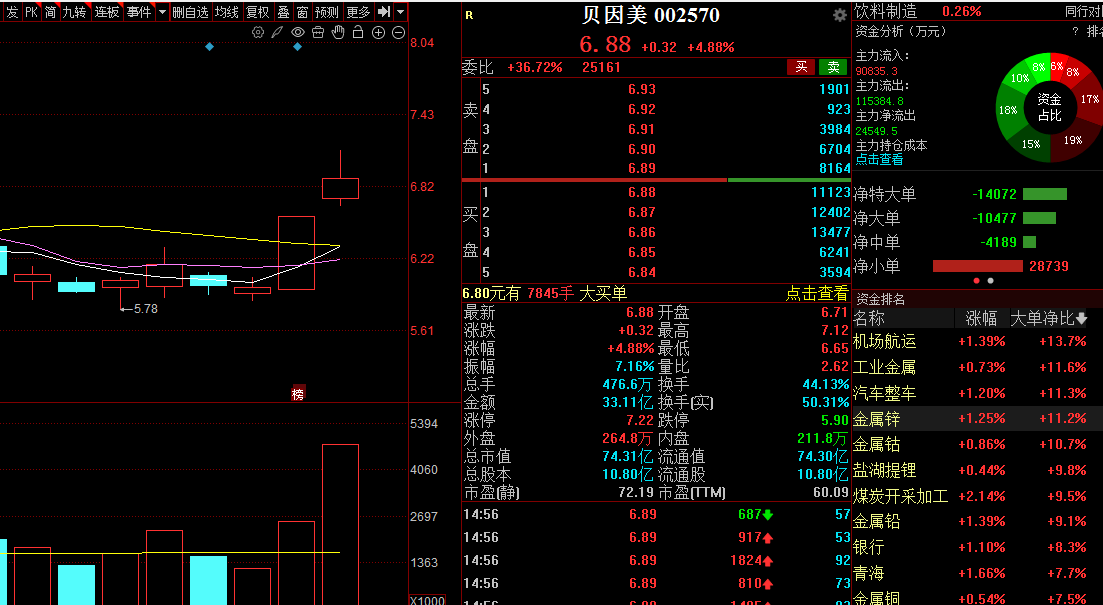Viewport: 1103px width, 605px height.
Task: Toggle the 九转 indicator
Action: (x=74, y=12)
